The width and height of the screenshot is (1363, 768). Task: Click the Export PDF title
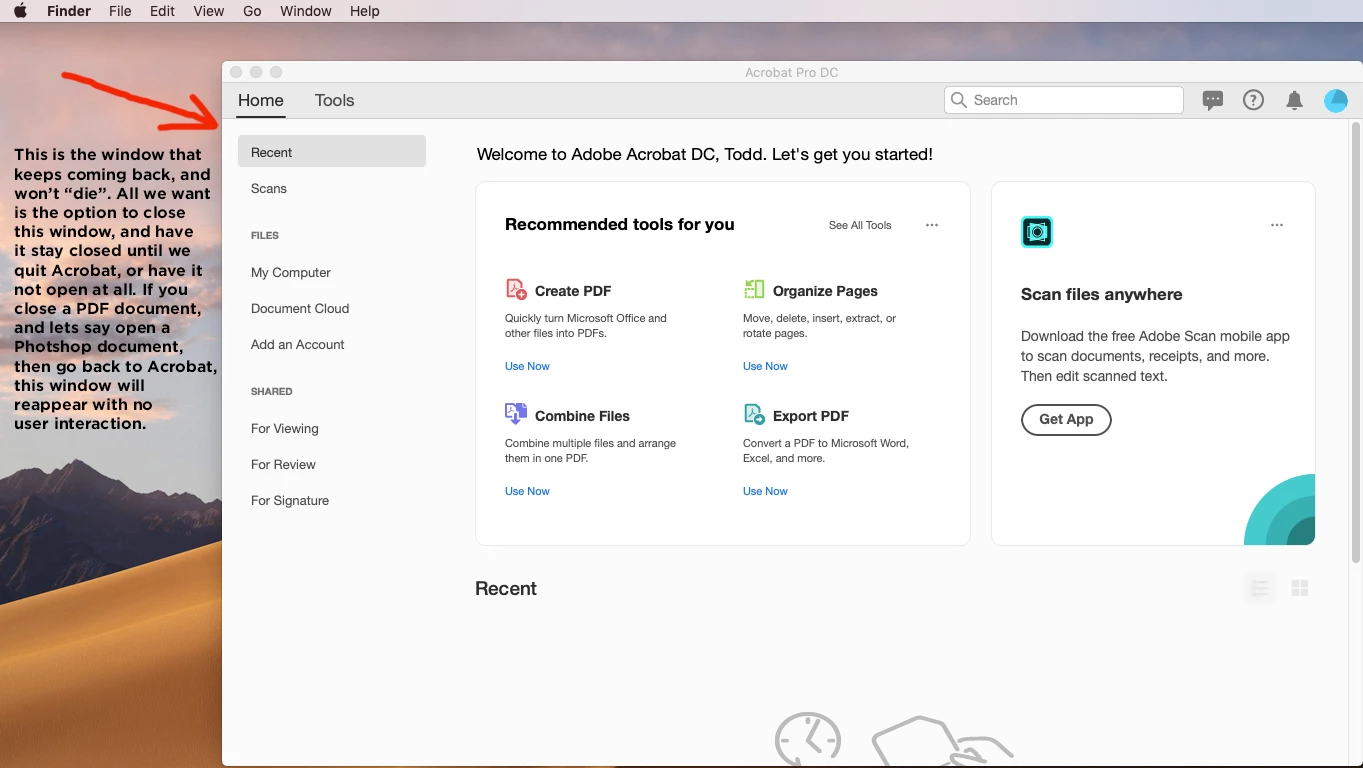coord(811,416)
